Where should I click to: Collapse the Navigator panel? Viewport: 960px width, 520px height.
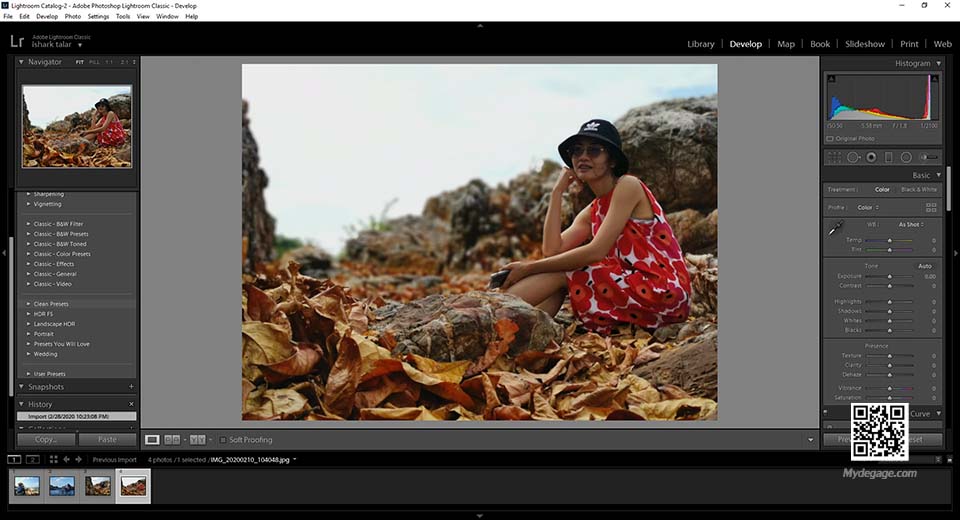tap(21, 62)
